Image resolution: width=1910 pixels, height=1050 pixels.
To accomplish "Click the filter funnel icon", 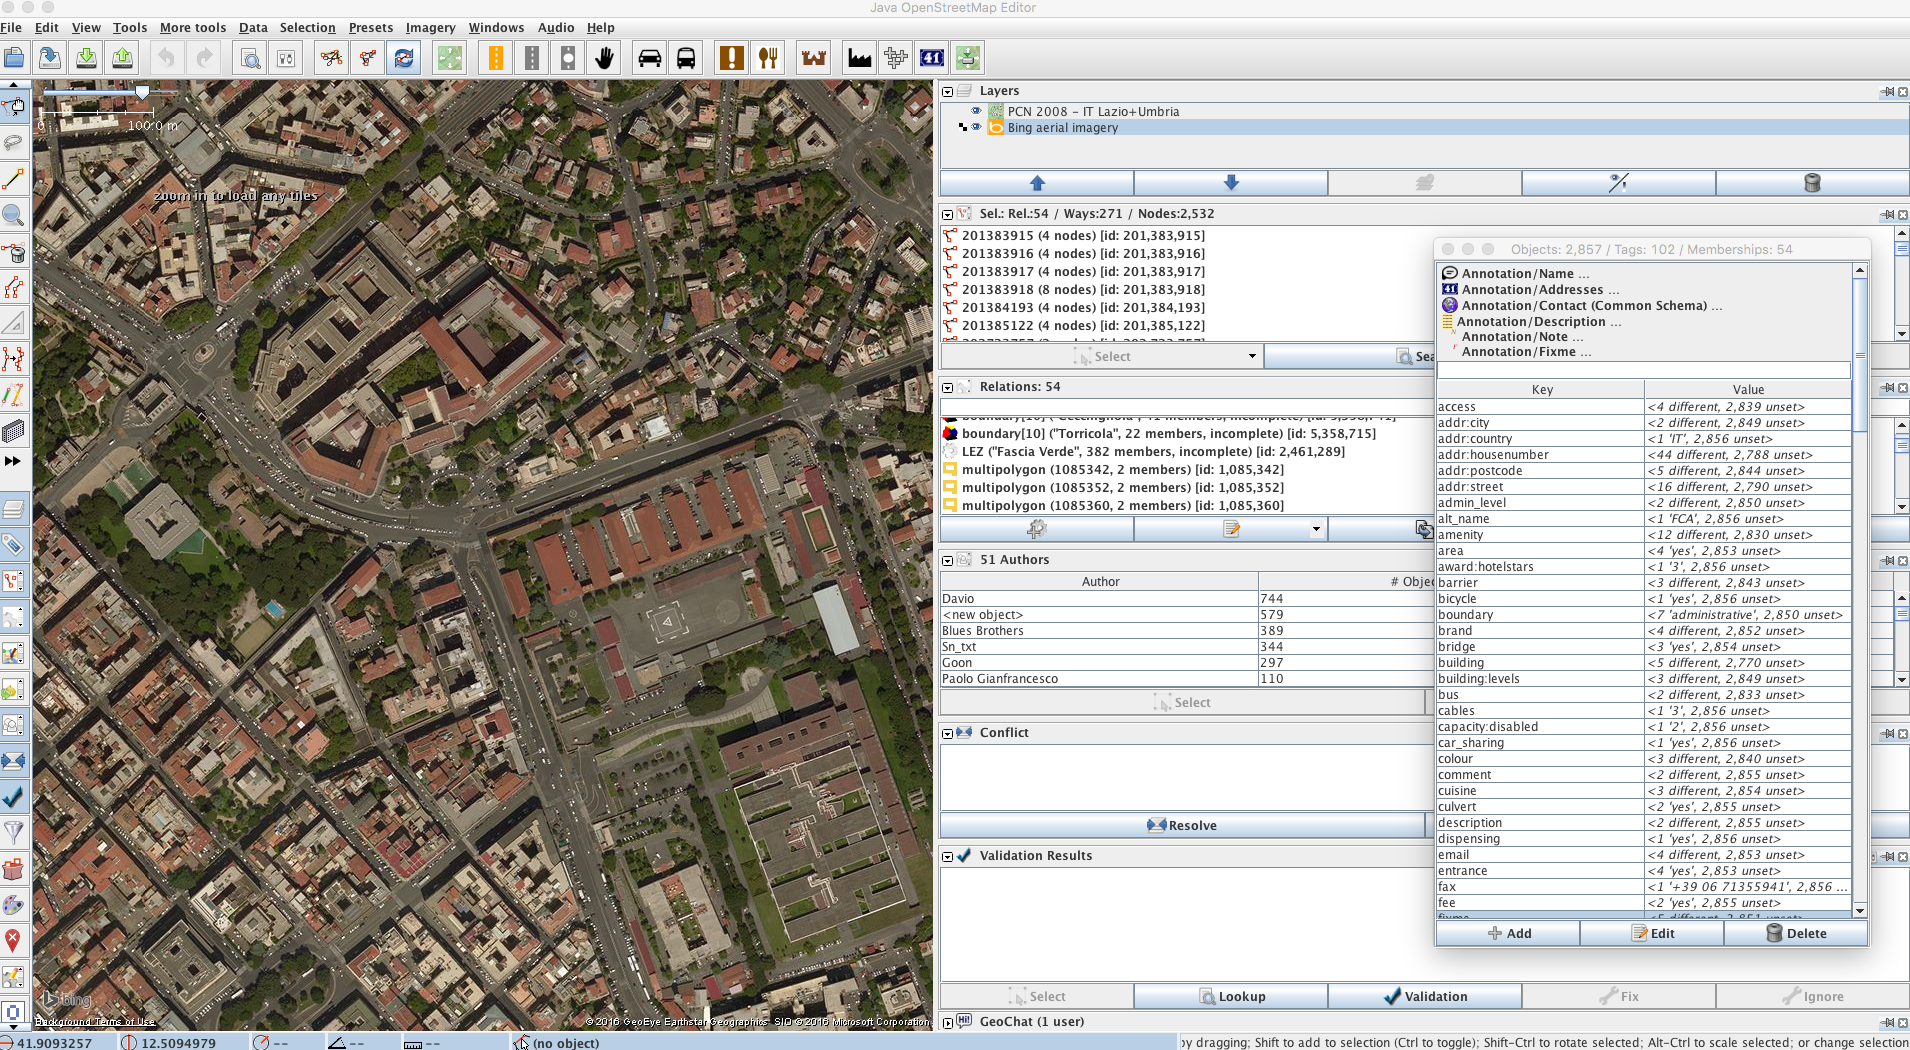I will pyautogui.click(x=13, y=832).
